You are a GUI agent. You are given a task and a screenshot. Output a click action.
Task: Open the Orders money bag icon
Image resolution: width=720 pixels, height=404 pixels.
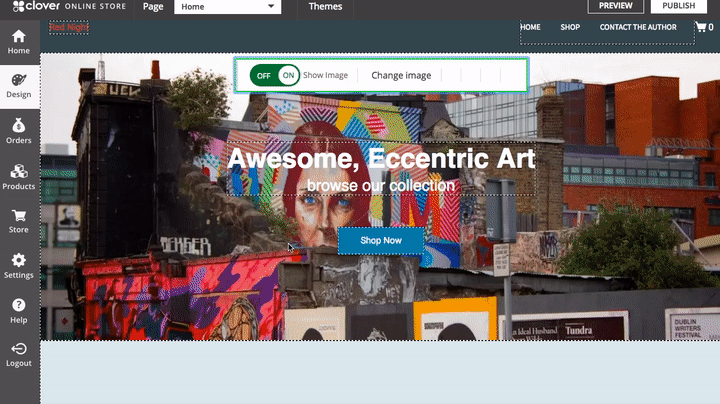19,125
